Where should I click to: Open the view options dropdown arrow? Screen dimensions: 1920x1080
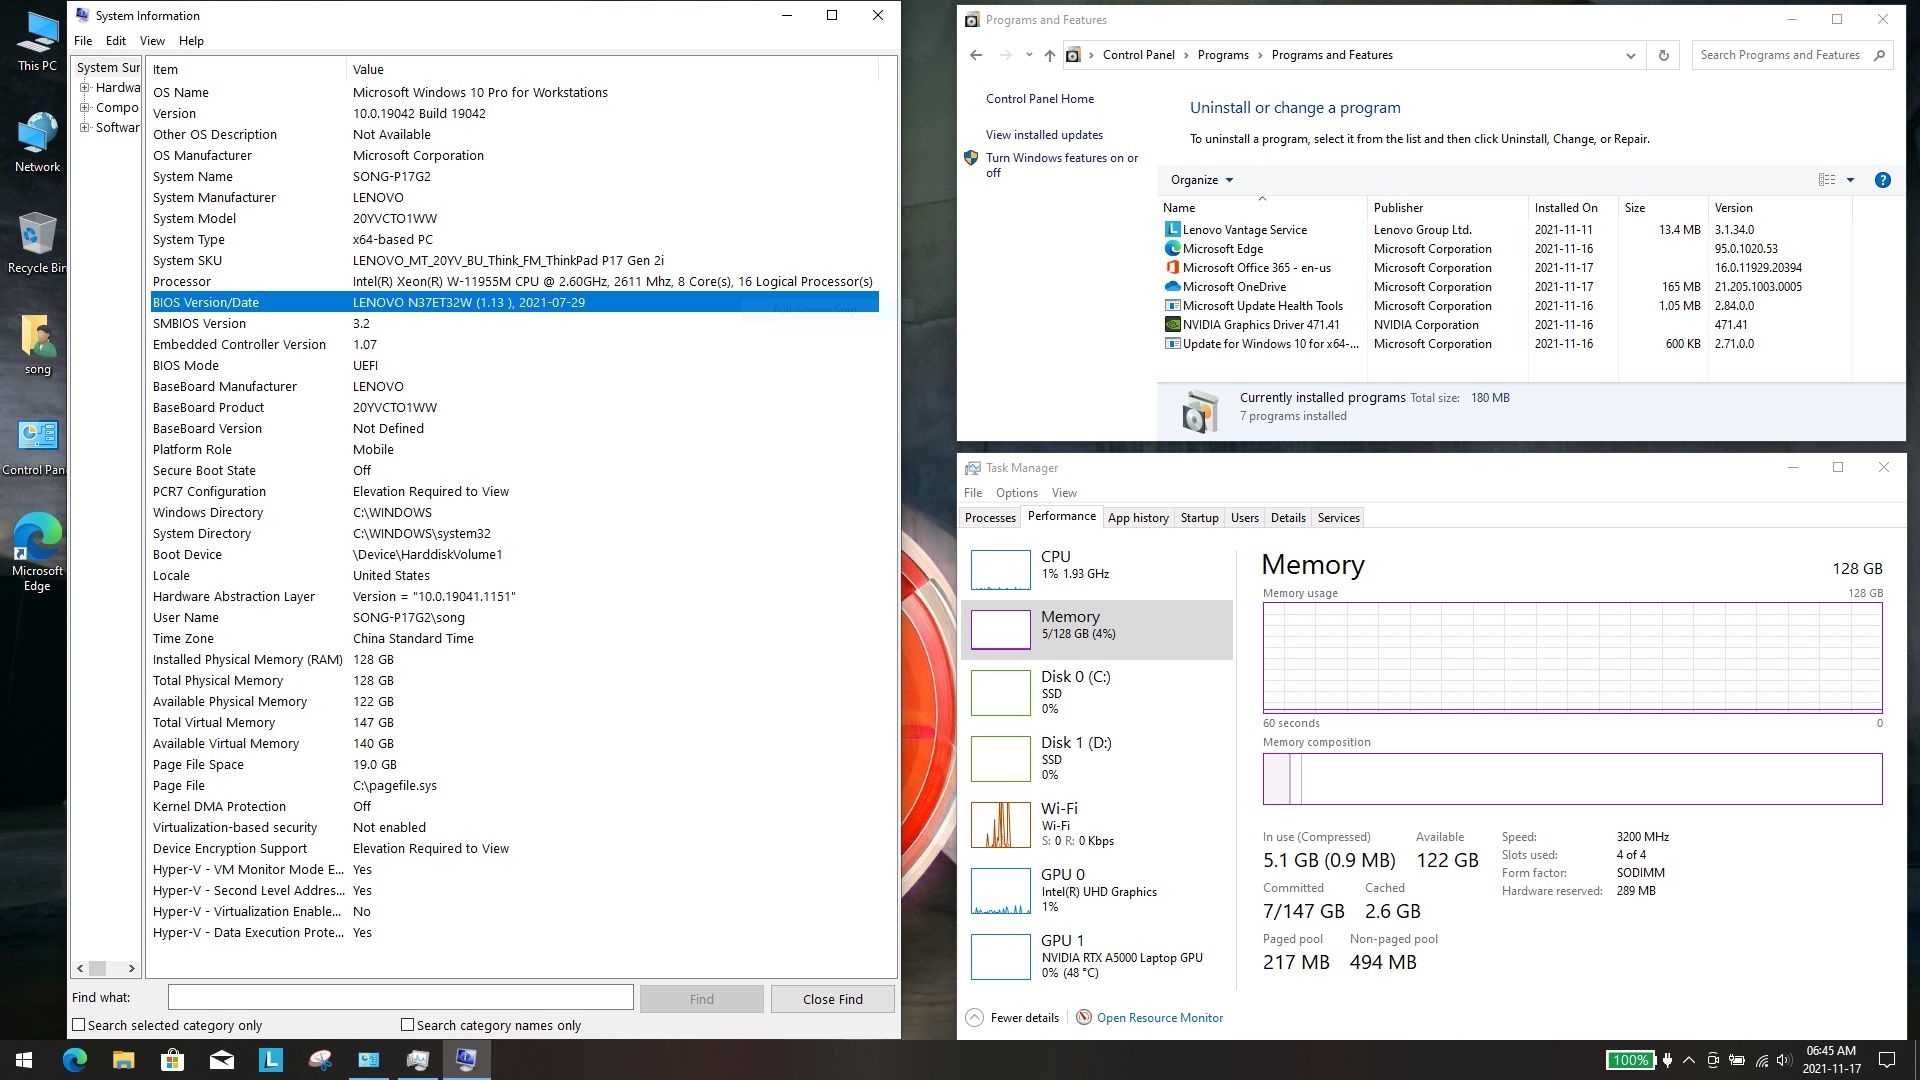tap(1850, 180)
